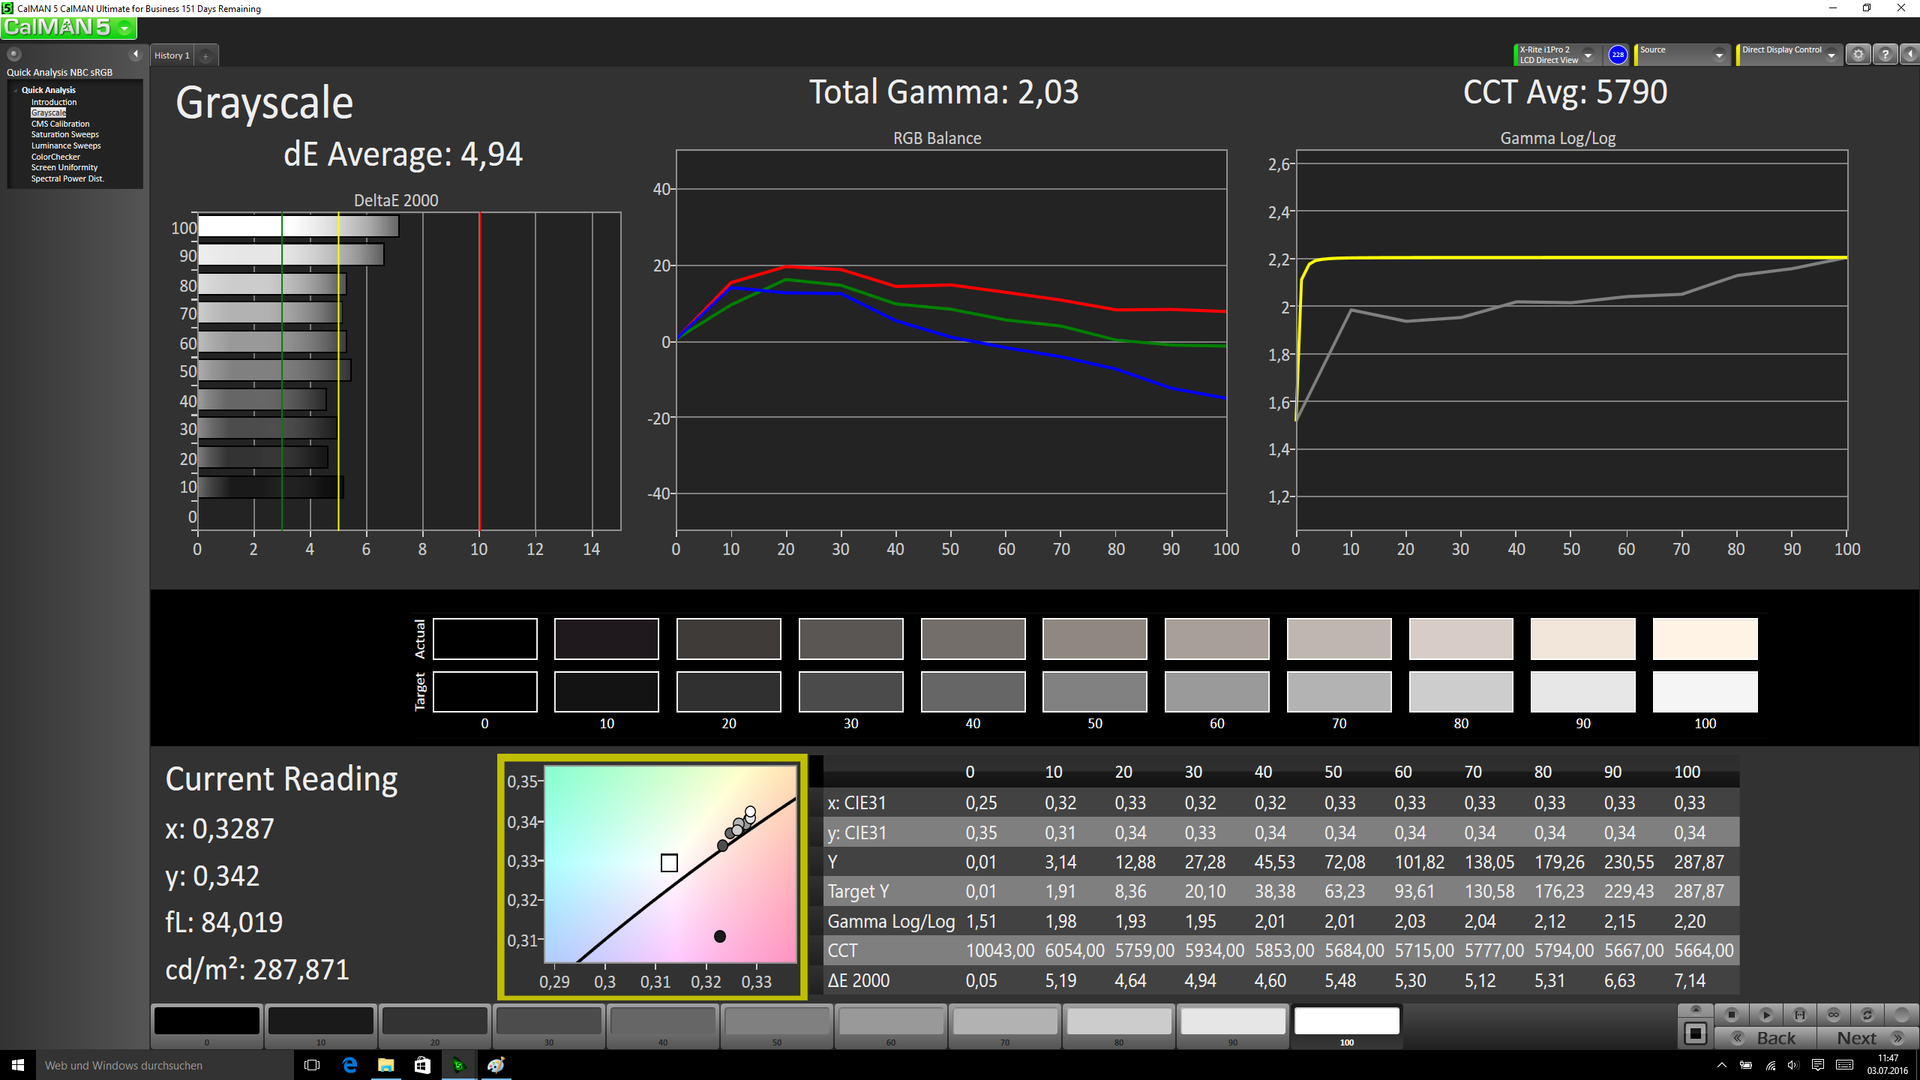Open the X-Rite i1Pro 2 meter dropdown

pyautogui.click(x=1588, y=55)
